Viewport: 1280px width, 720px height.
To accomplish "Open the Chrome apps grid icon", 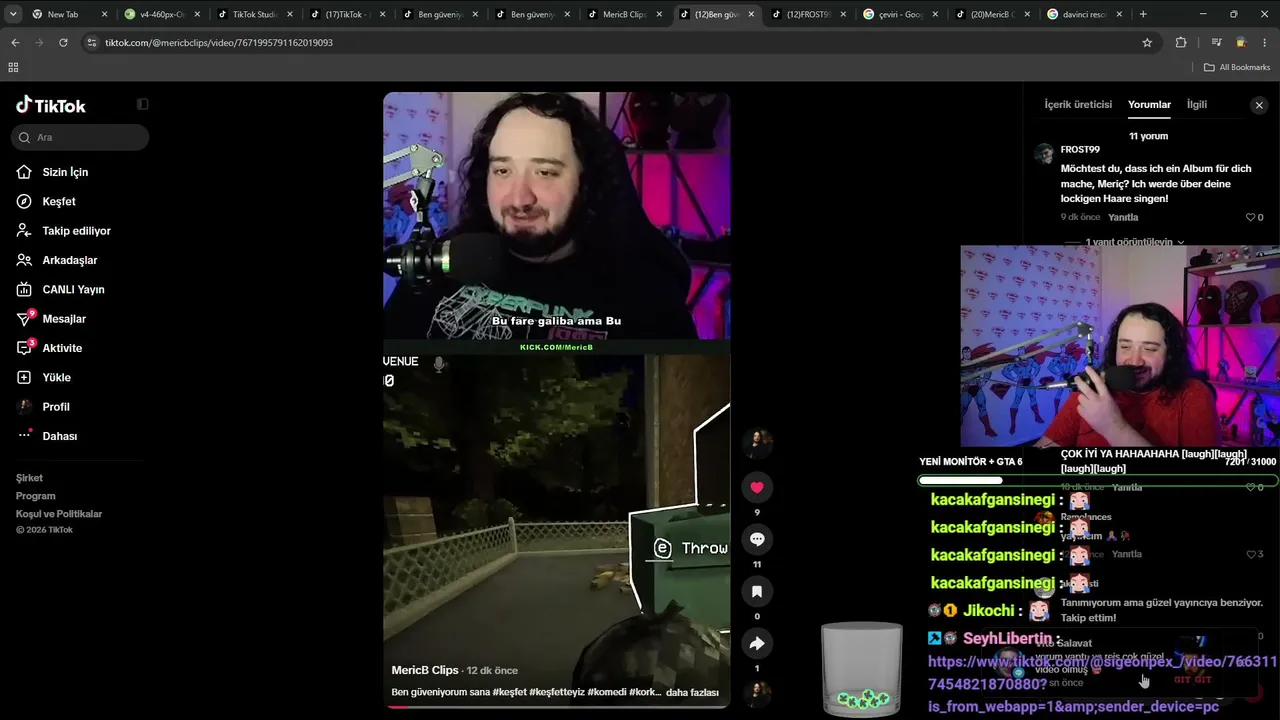I will click(13, 67).
